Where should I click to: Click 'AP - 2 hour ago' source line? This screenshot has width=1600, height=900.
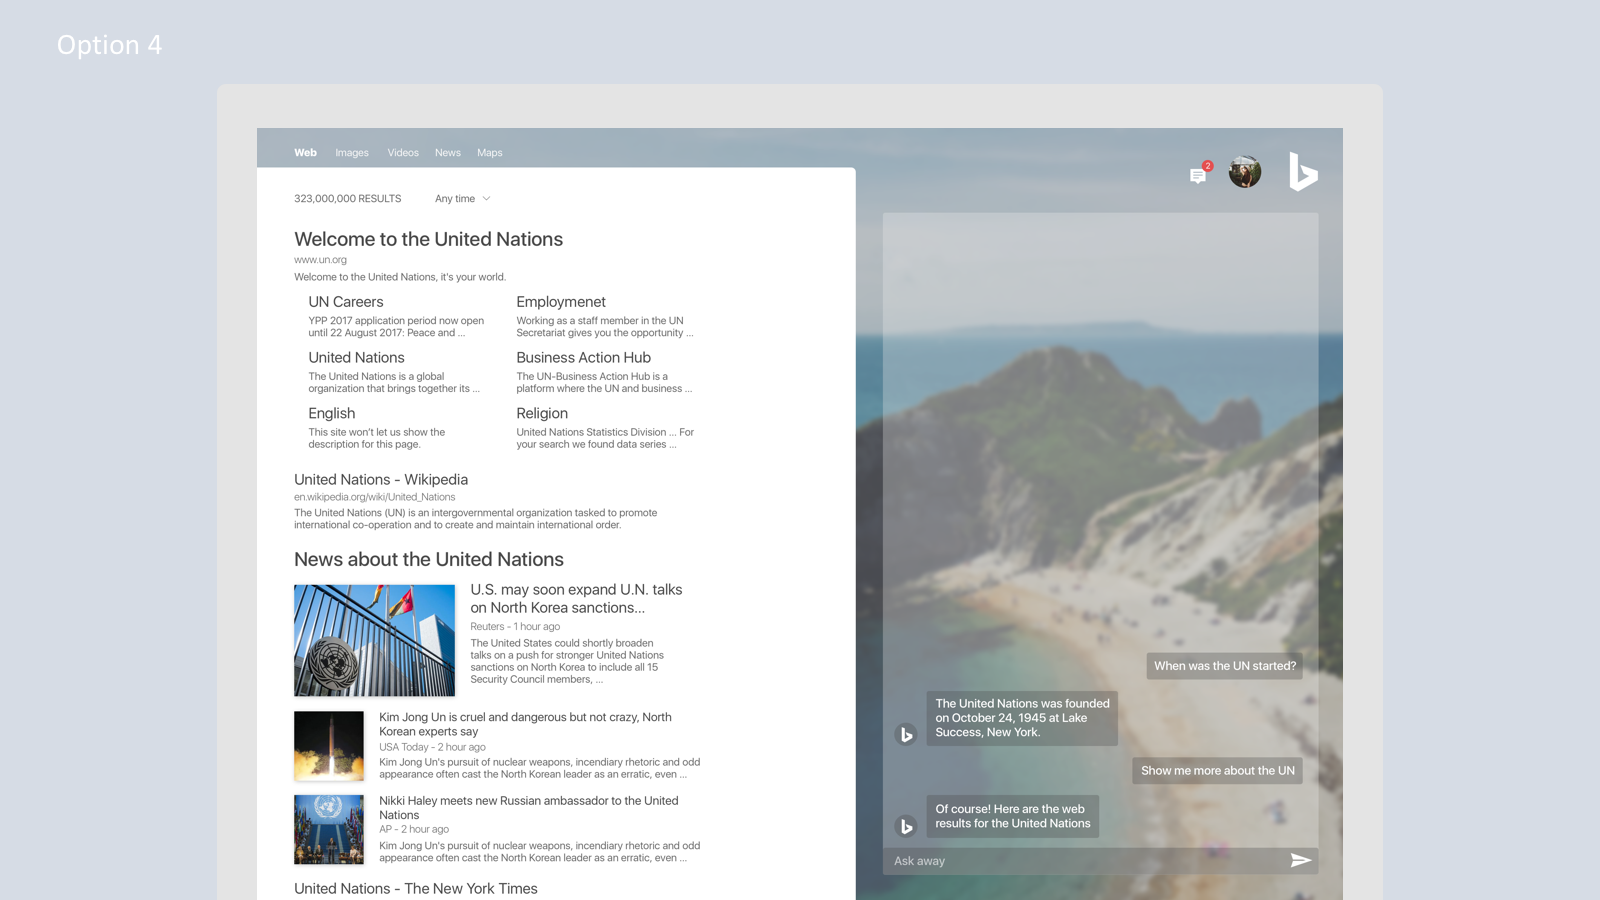coord(414,829)
